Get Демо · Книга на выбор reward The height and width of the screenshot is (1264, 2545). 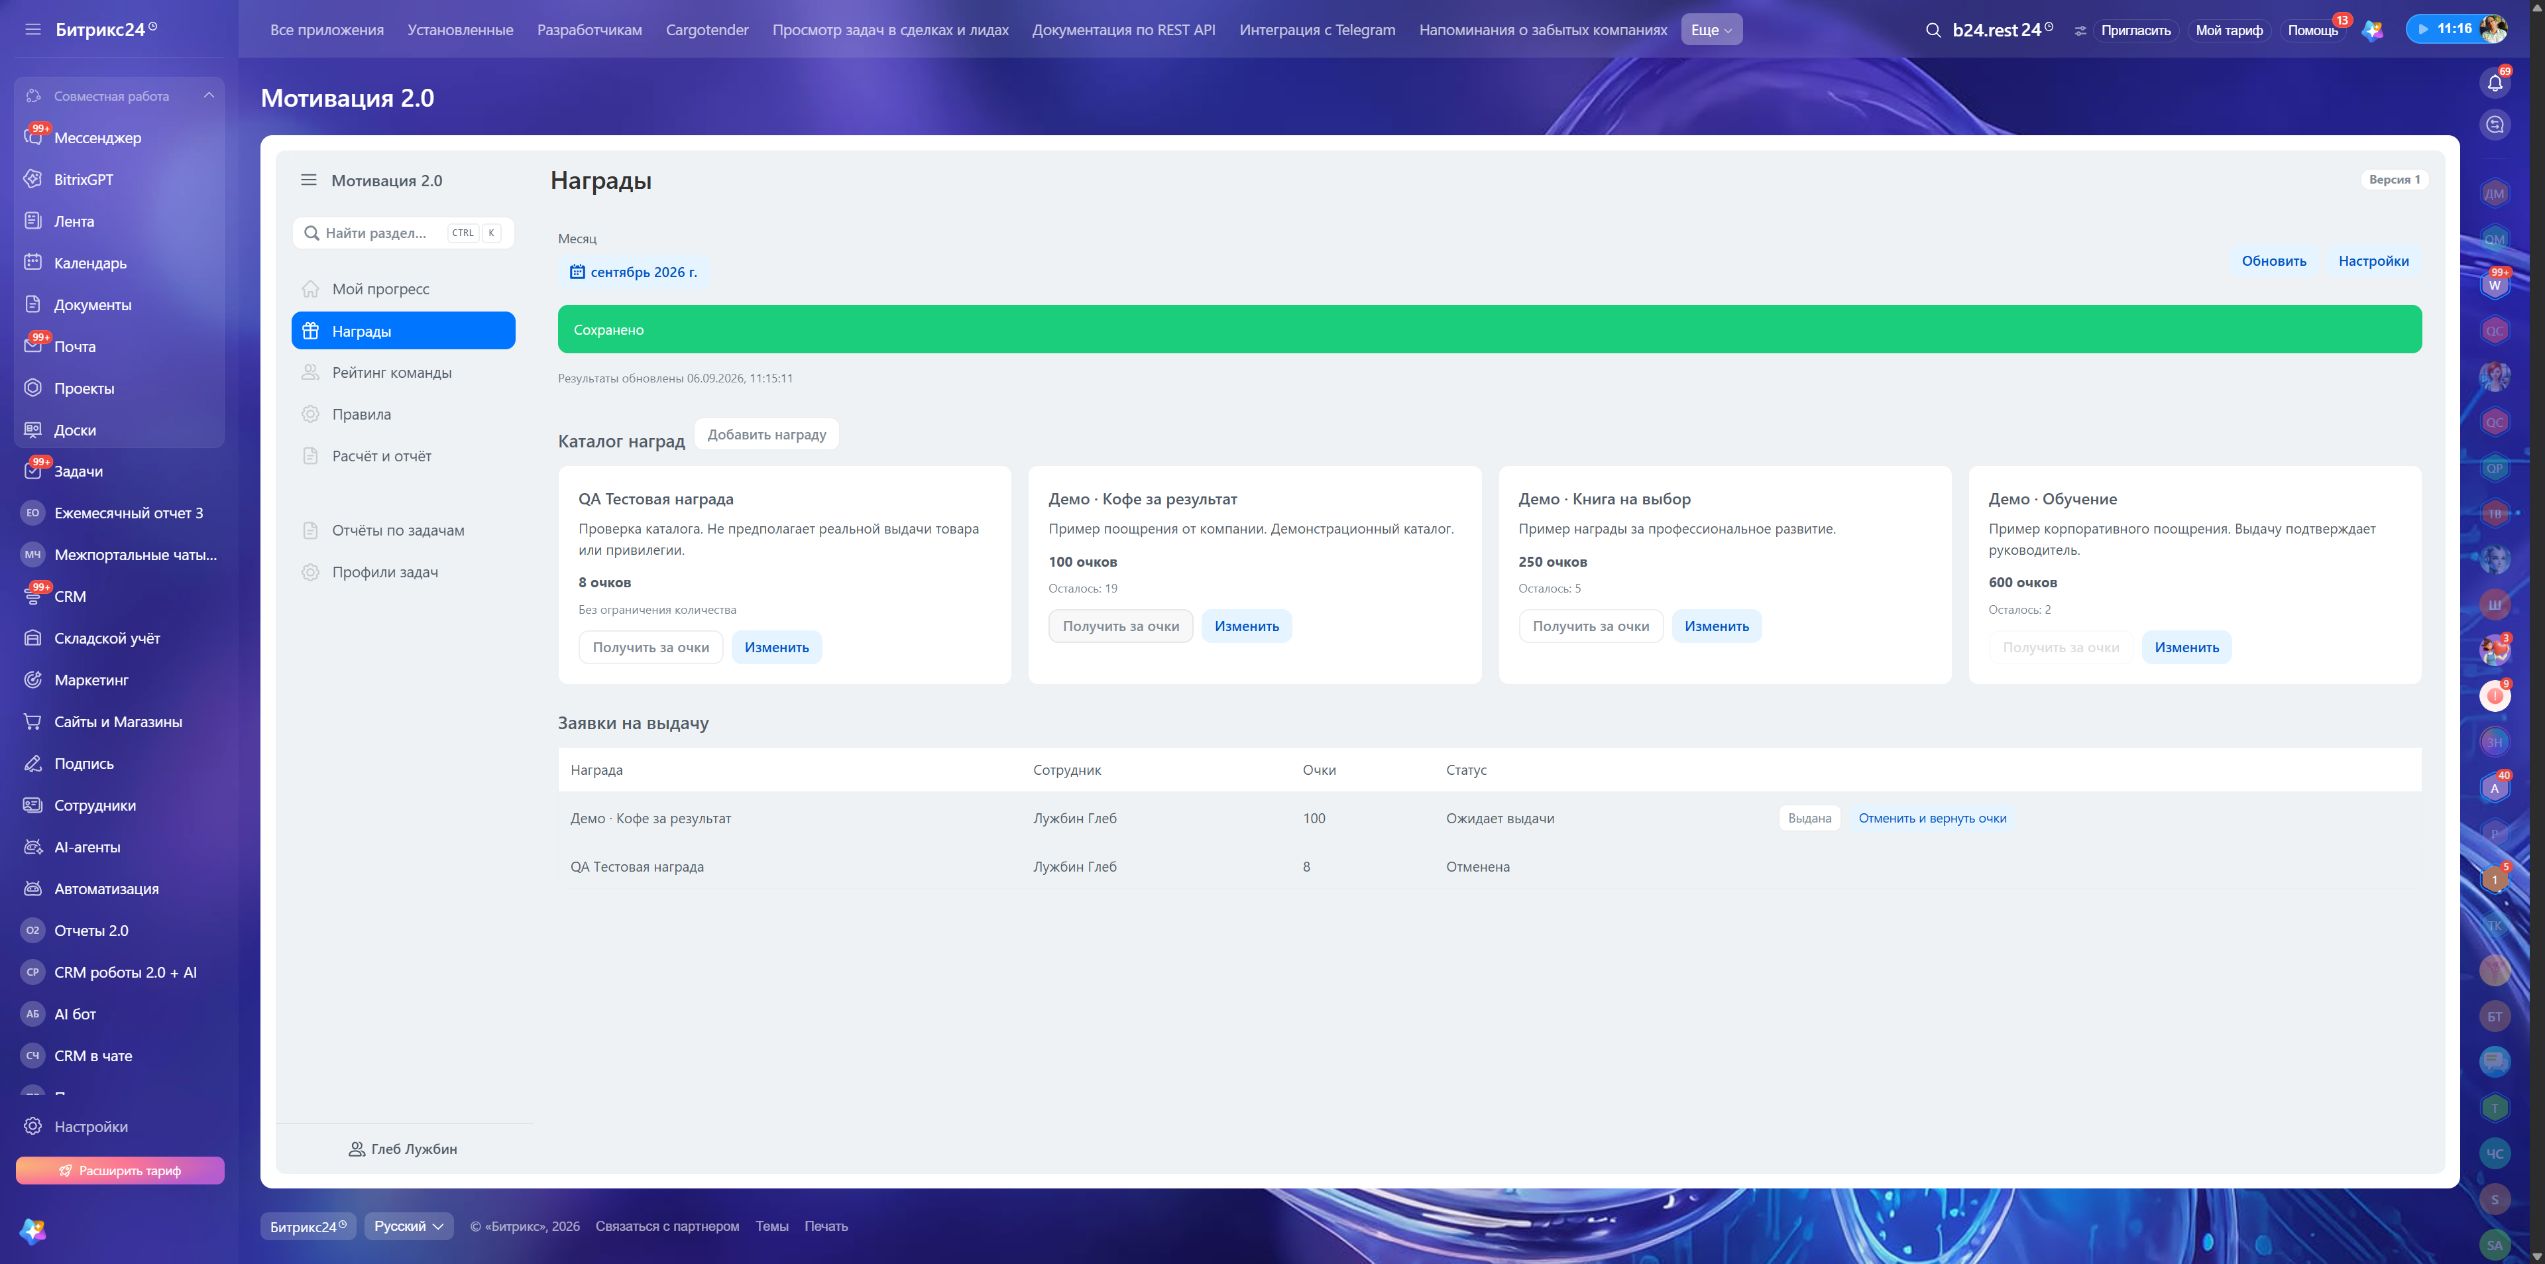coord(1590,626)
